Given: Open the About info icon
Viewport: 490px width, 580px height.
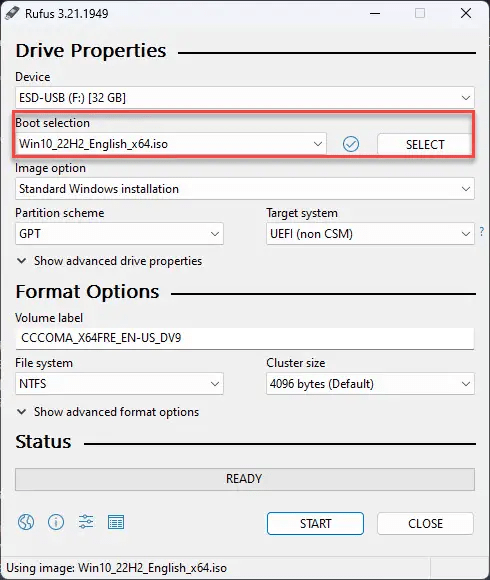Looking at the screenshot, I should pyautogui.click(x=56, y=522).
